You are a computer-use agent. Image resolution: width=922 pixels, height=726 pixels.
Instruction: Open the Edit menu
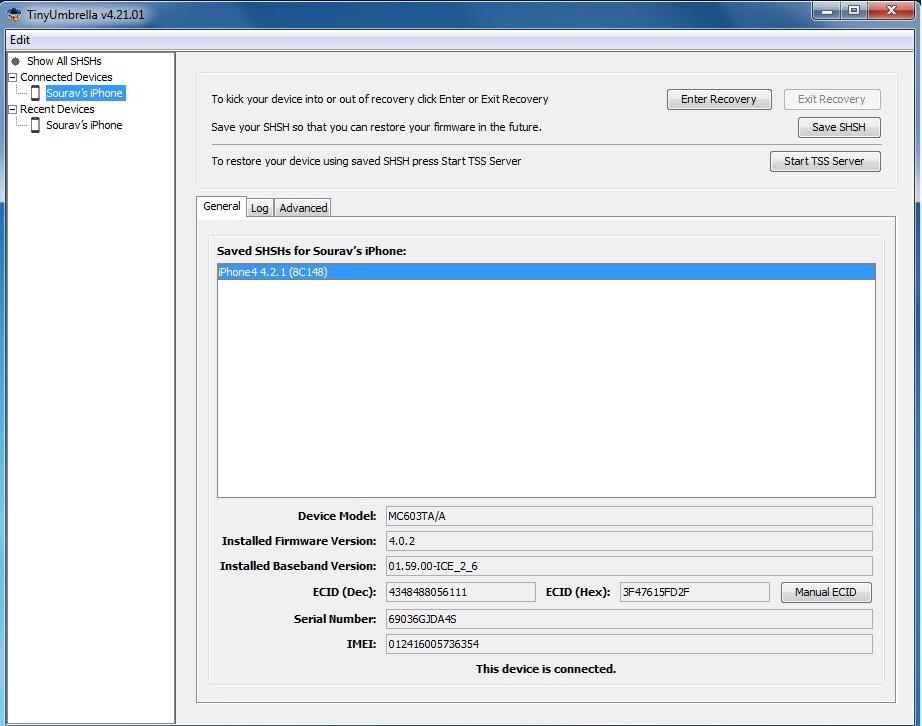(20, 40)
